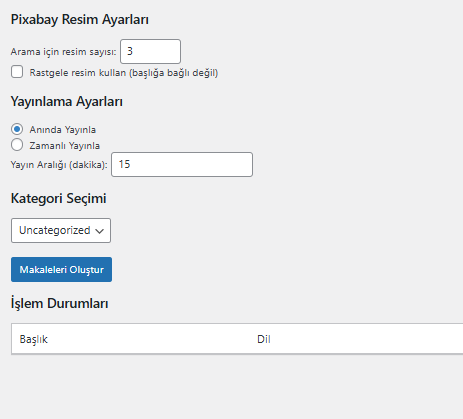
Task: Click the chevron arrow in the category dropdown
Action: 99,231
